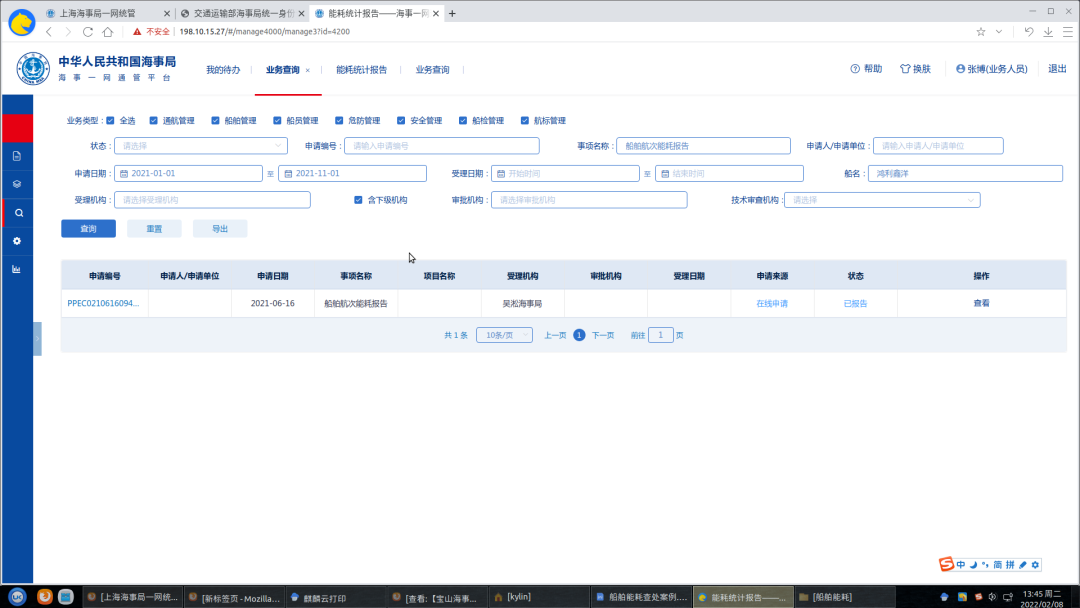Viewport: 1080px width, 608px height.
Task: Click the Maritime Safety Administration logo
Action: [33, 69]
